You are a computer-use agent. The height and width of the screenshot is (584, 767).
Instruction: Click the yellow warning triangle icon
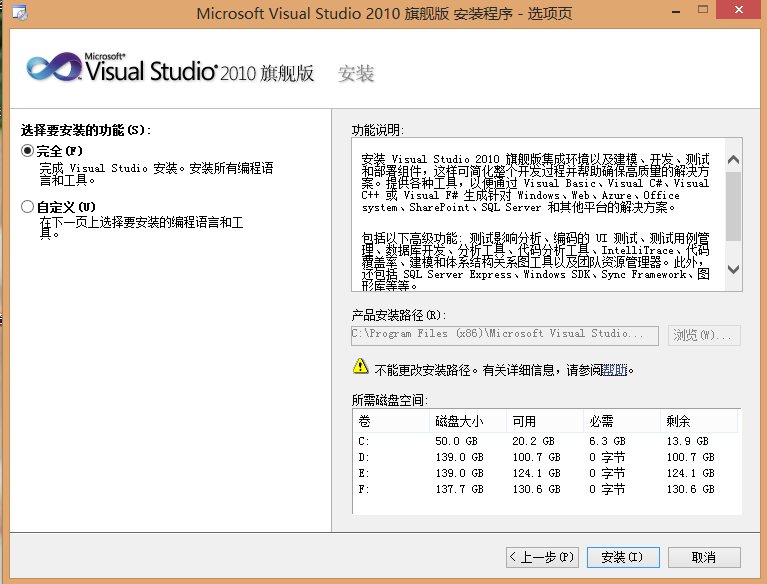[361, 366]
